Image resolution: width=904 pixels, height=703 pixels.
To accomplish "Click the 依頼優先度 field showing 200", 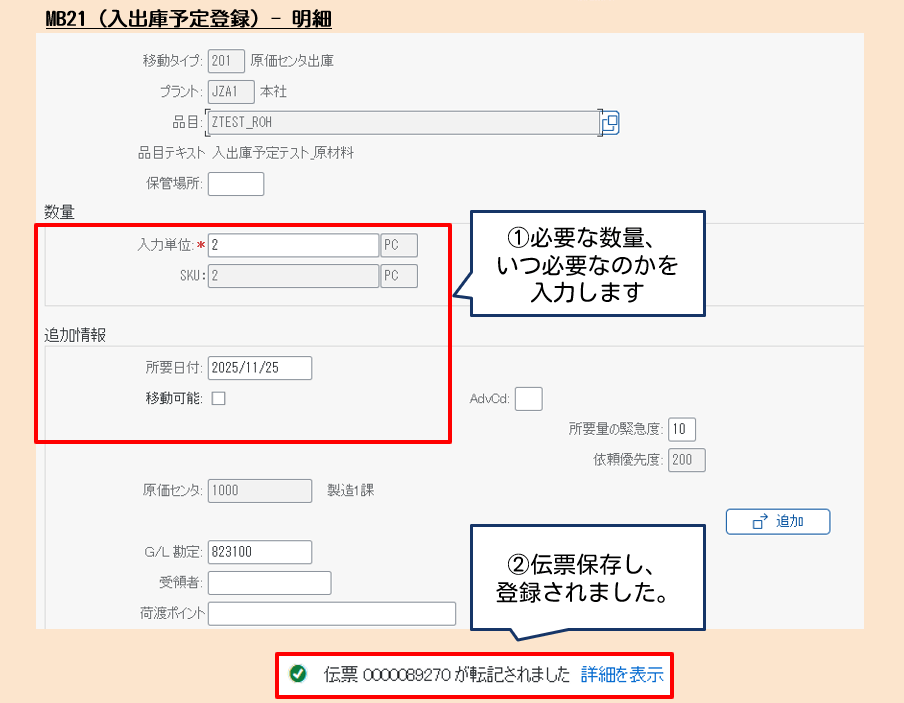I will tap(690, 458).
